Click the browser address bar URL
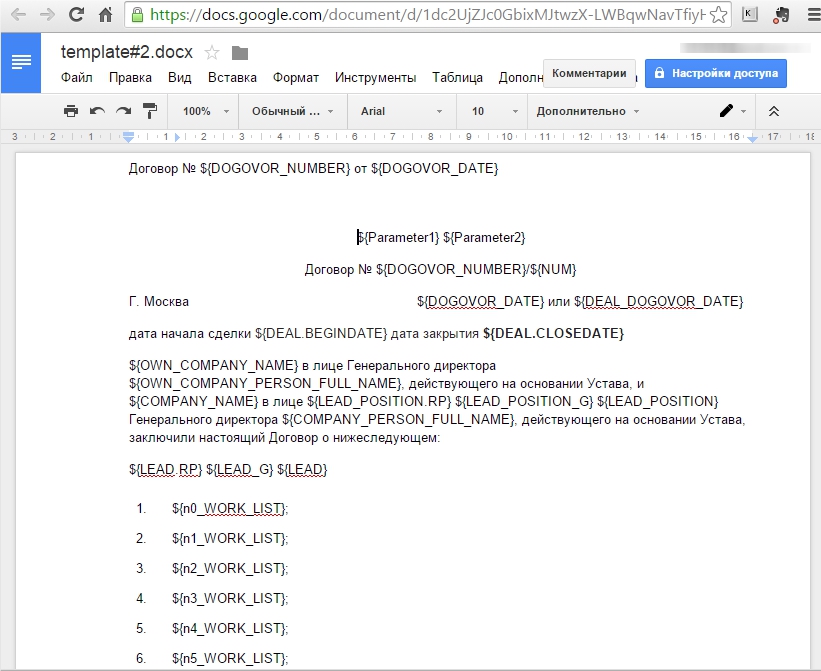Image resolution: width=821 pixels, height=671 pixels. click(x=420, y=16)
